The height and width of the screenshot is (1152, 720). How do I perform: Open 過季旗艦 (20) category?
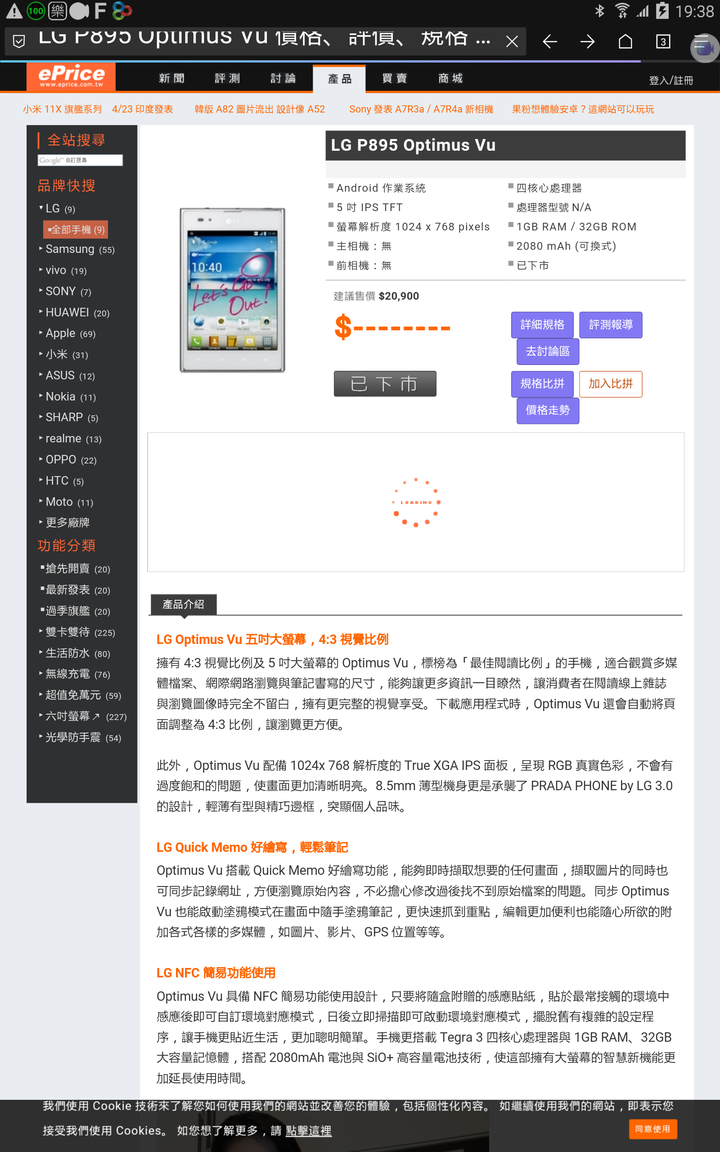(76, 611)
